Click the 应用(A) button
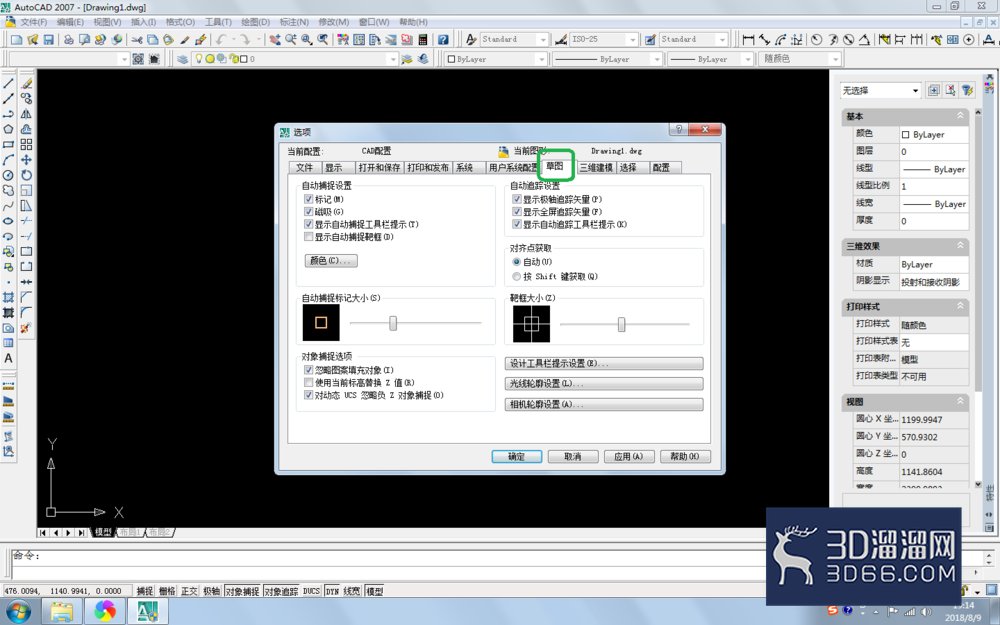Screen dimensions: 1000x625 click(x=629, y=457)
